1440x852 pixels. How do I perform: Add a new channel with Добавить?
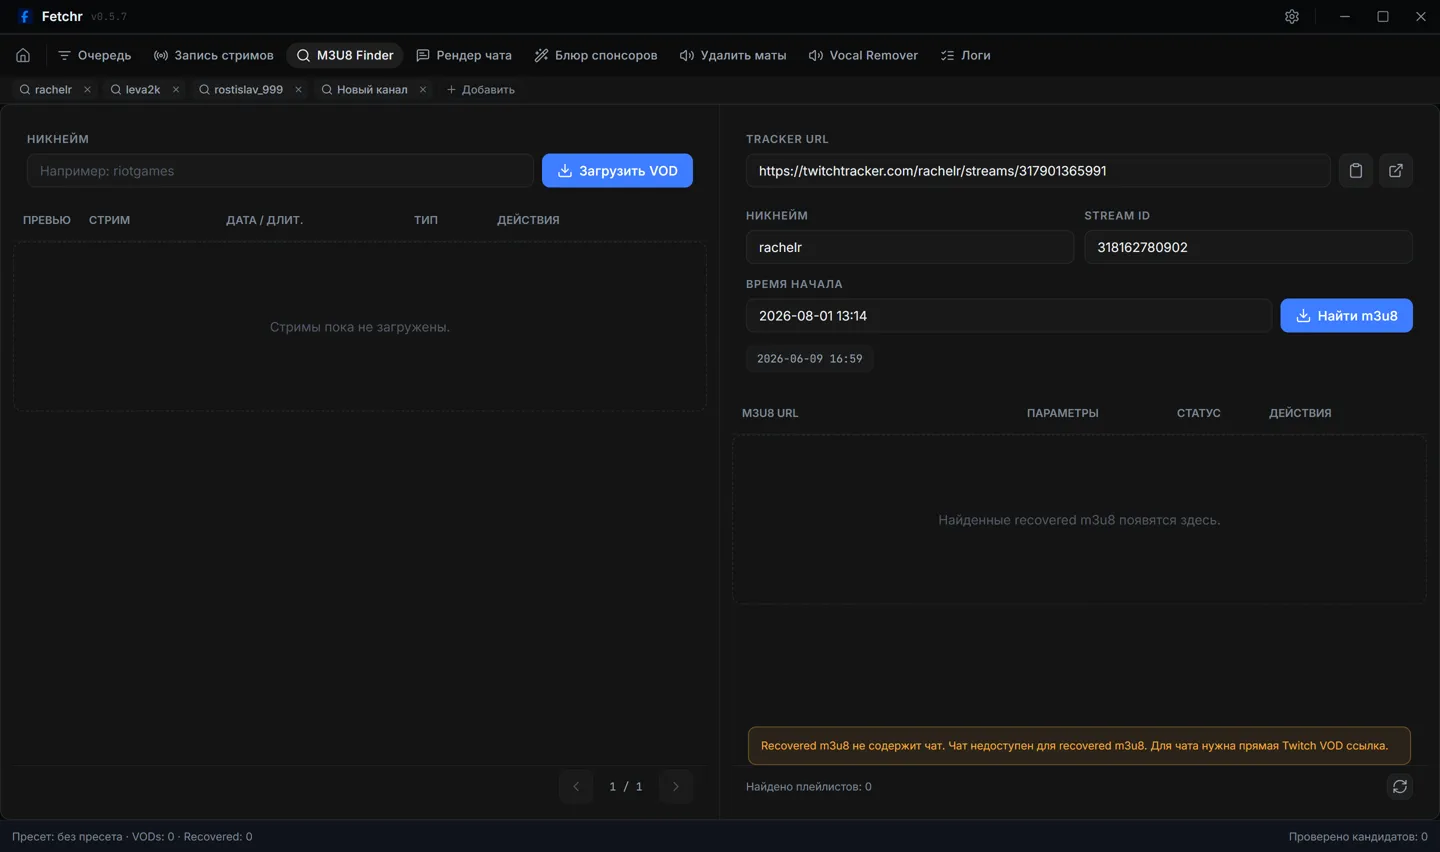481,90
